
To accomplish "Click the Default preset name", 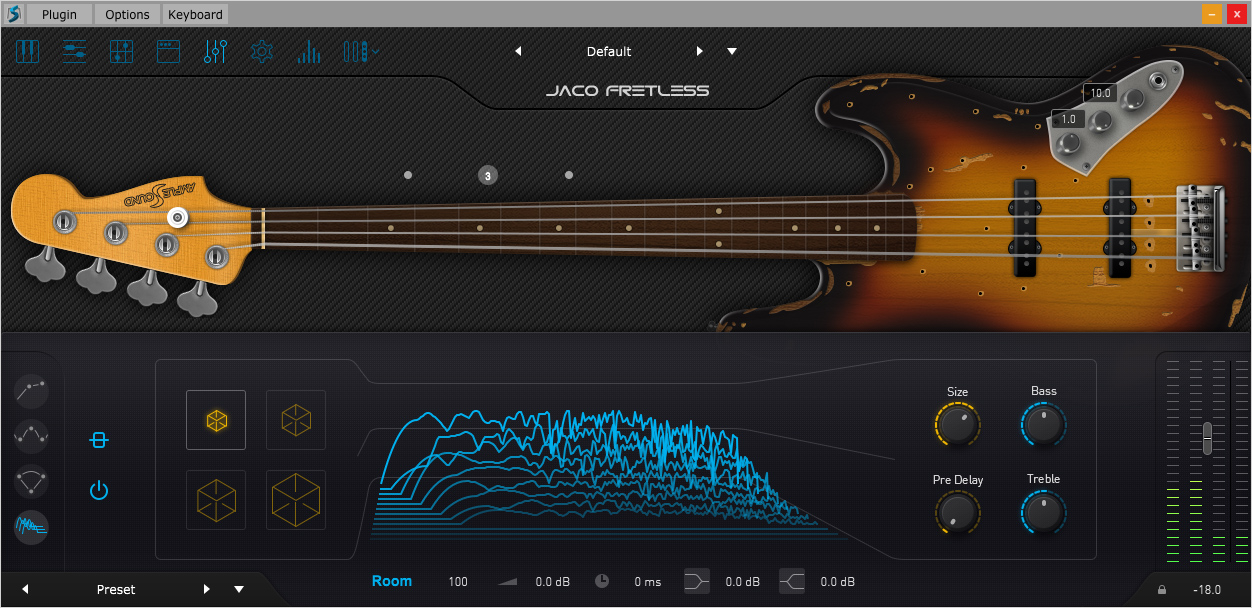I will [609, 51].
